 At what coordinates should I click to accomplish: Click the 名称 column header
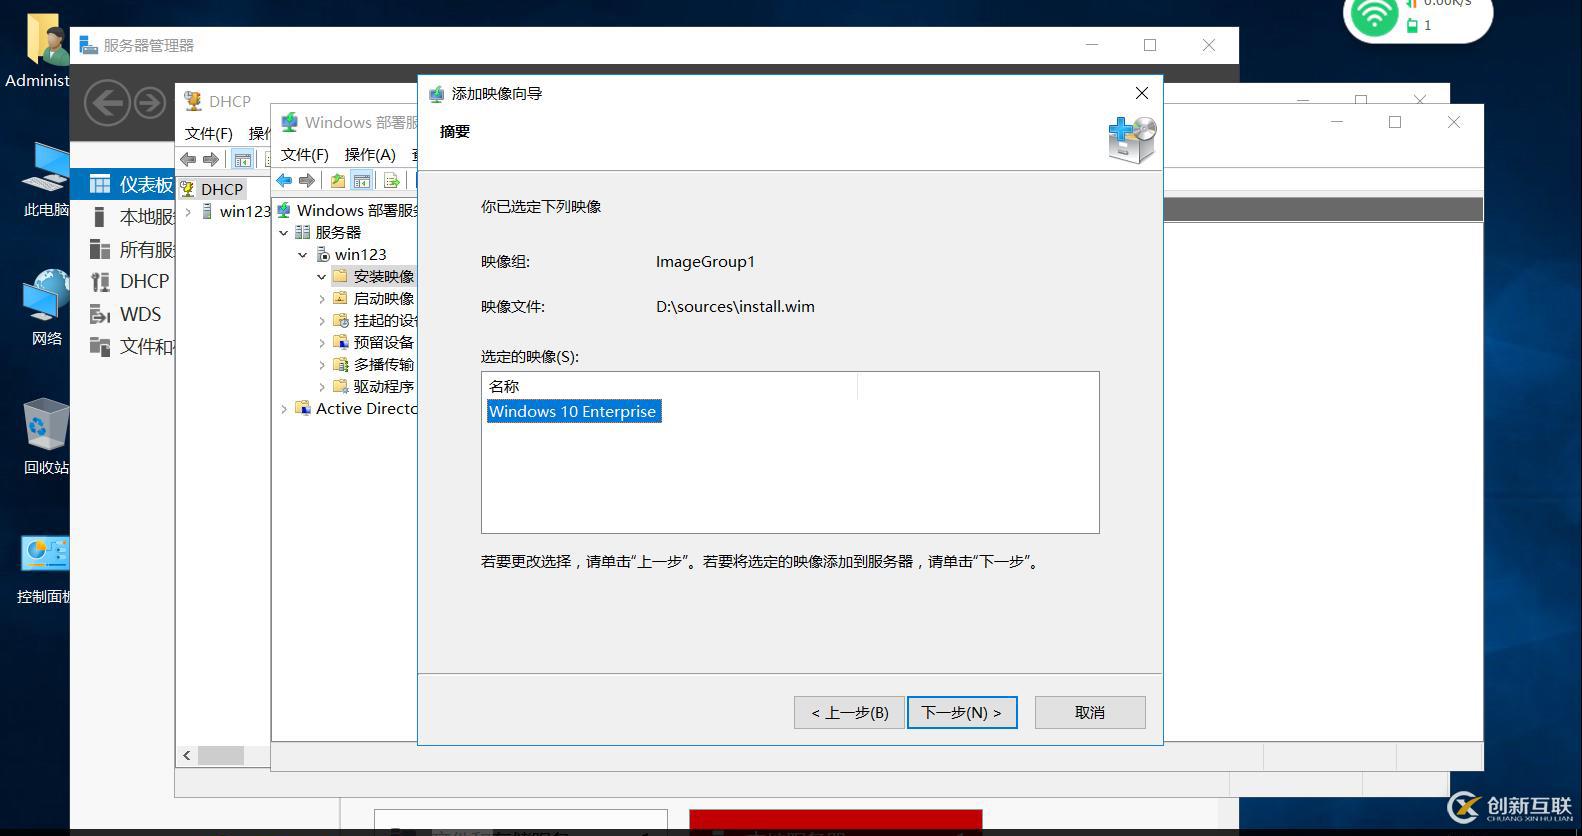(x=669, y=386)
